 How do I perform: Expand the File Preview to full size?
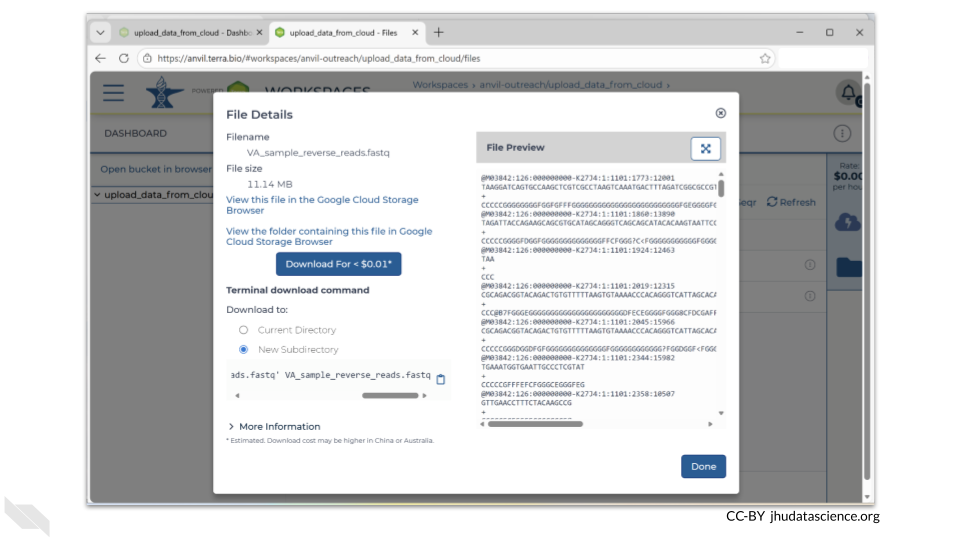[705, 148]
